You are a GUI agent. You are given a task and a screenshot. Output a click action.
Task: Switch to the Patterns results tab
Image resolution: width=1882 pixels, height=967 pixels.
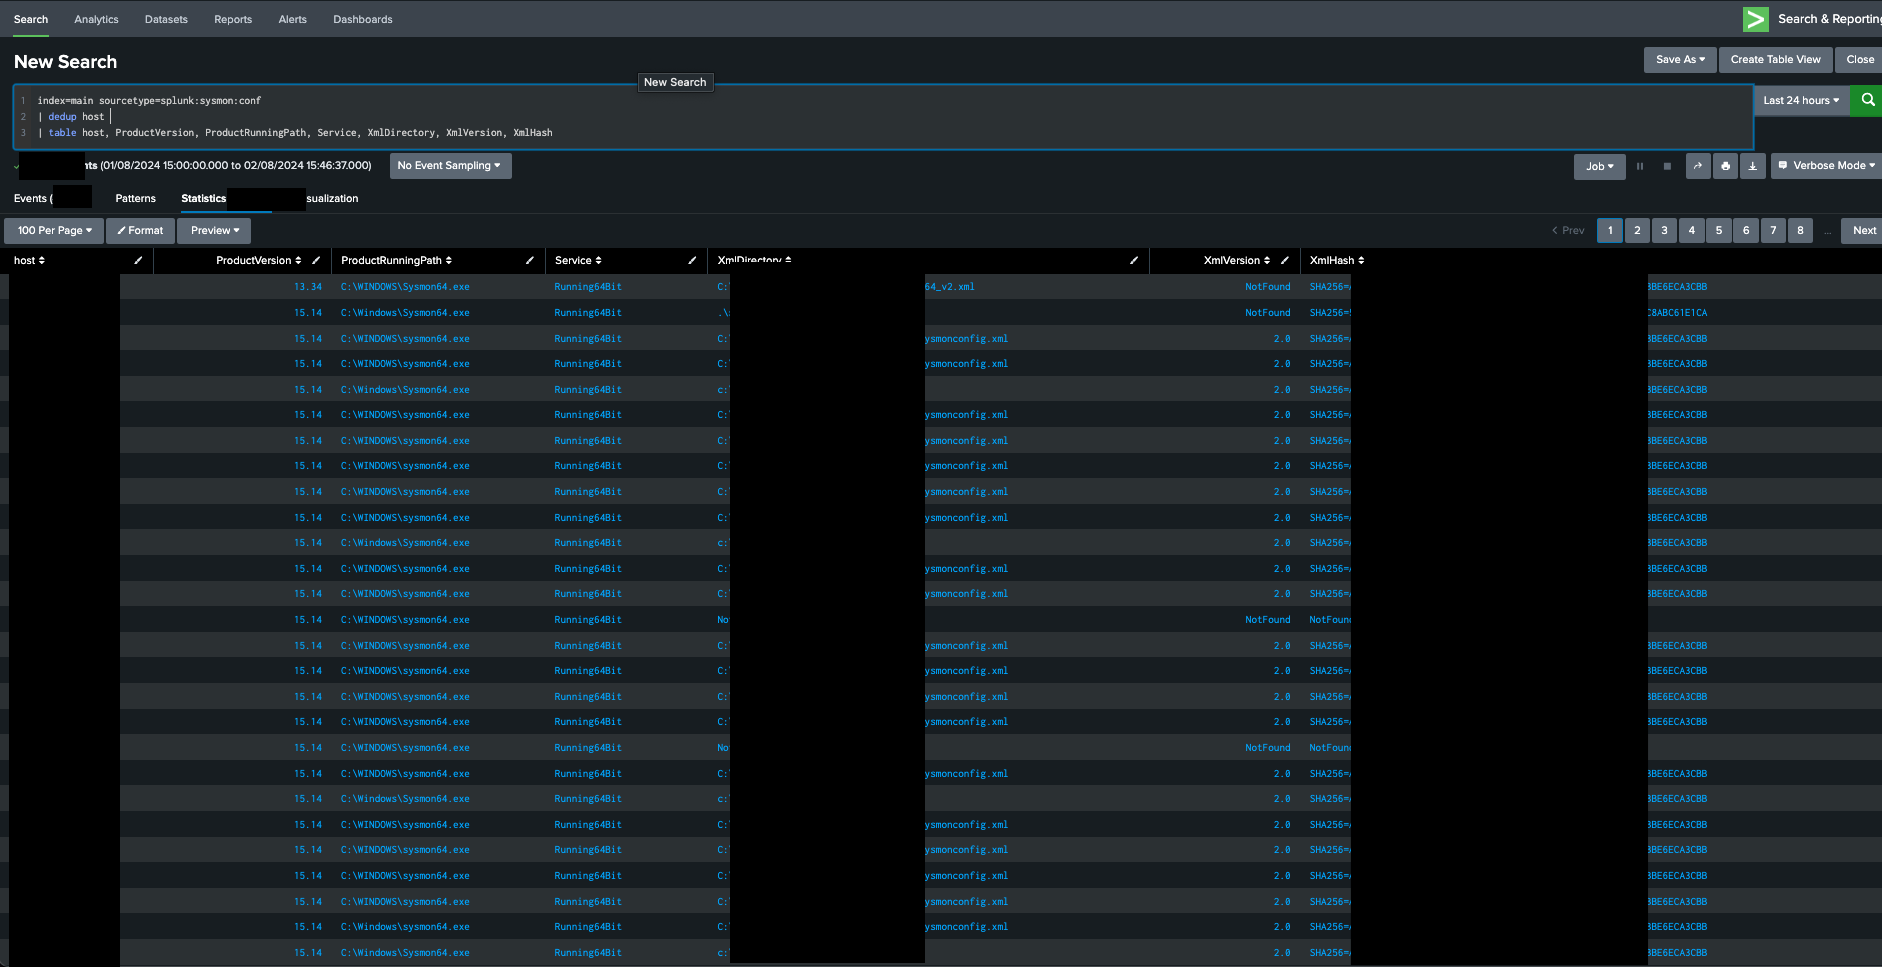coord(136,198)
